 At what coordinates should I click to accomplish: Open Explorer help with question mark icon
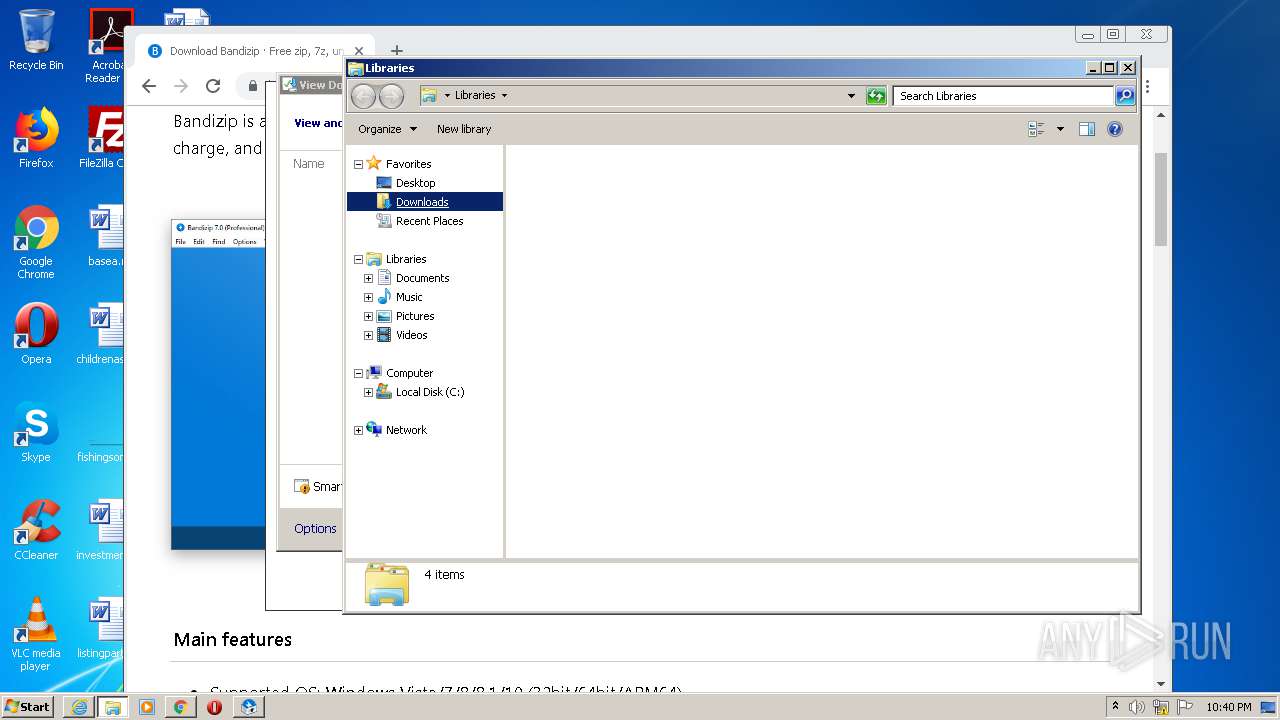(1115, 129)
